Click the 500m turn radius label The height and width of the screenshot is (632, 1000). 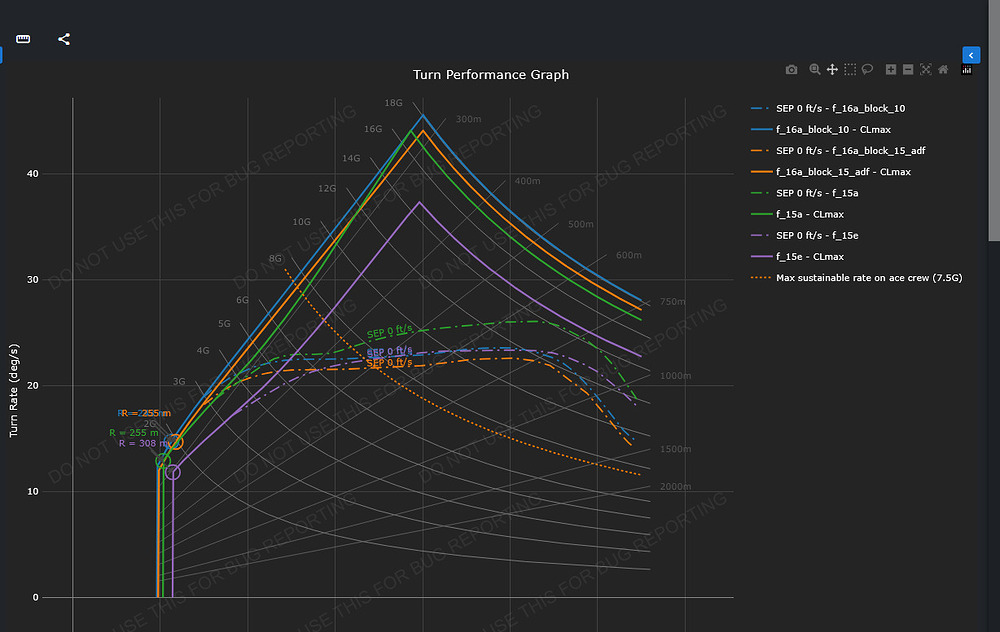click(x=580, y=224)
